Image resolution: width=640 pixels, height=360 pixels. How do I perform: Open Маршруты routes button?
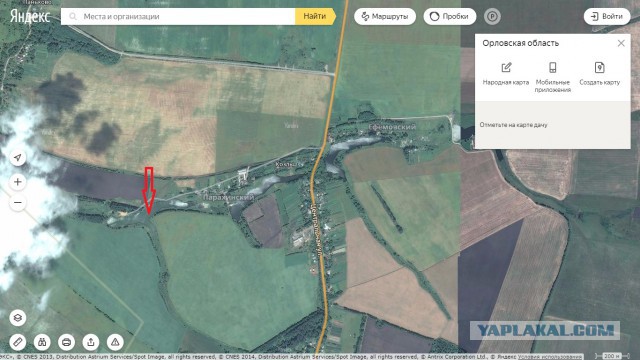[385, 17]
